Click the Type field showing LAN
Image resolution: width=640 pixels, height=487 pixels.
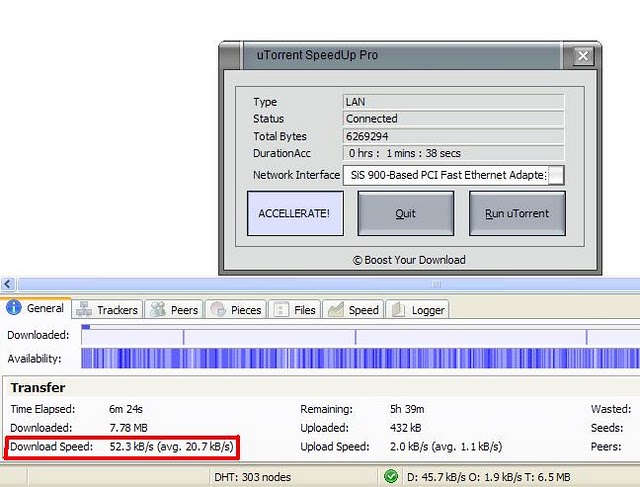click(x=453, y=102)
